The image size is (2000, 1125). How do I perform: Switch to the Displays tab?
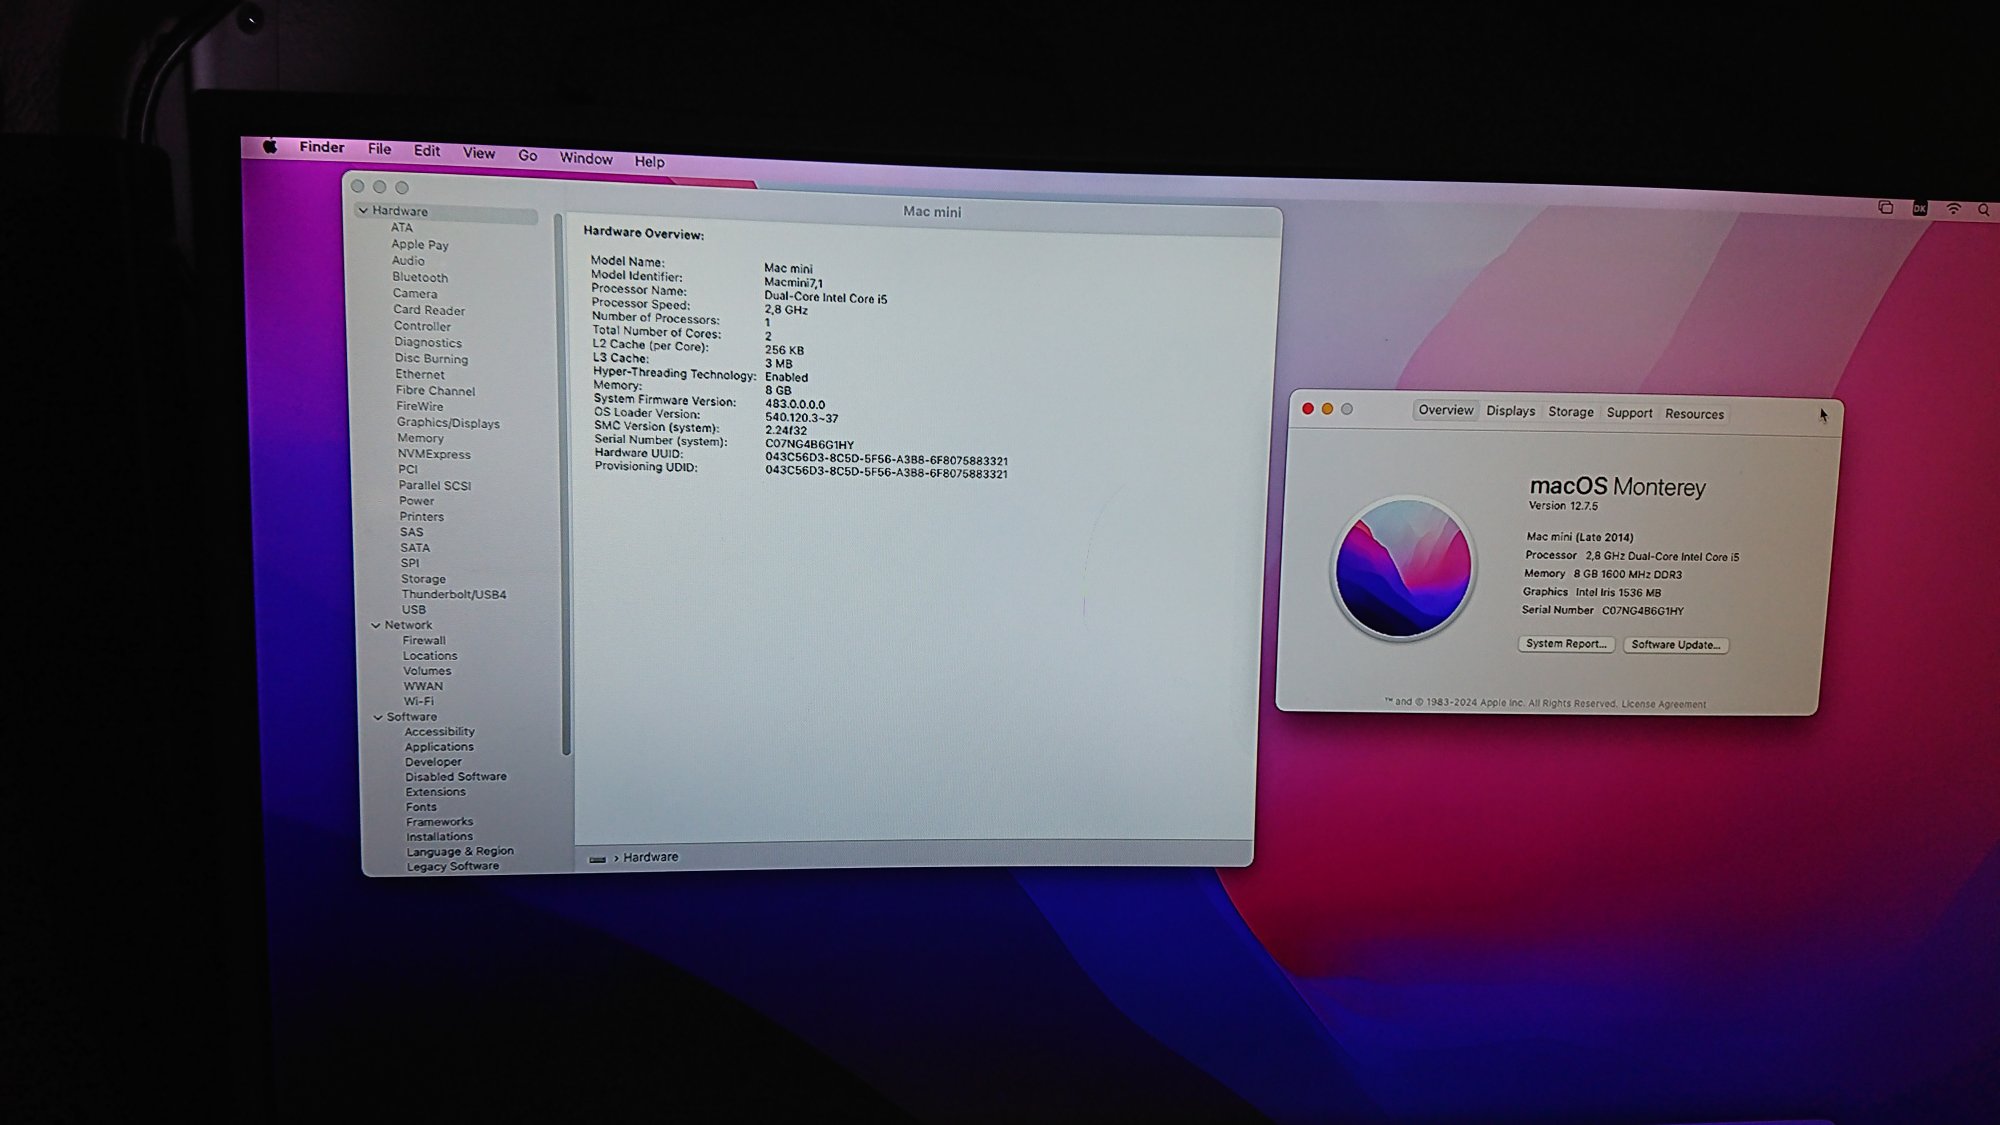click(1510, 411)
